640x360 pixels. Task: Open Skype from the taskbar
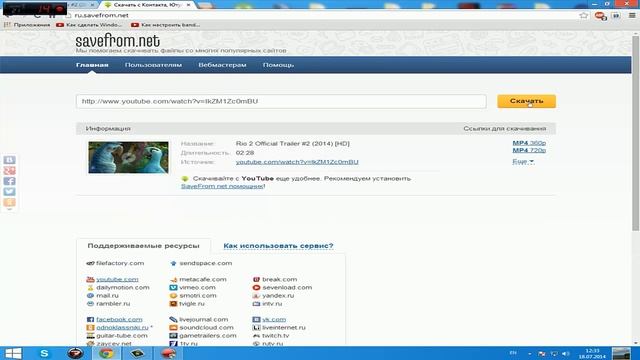(44, 353)
